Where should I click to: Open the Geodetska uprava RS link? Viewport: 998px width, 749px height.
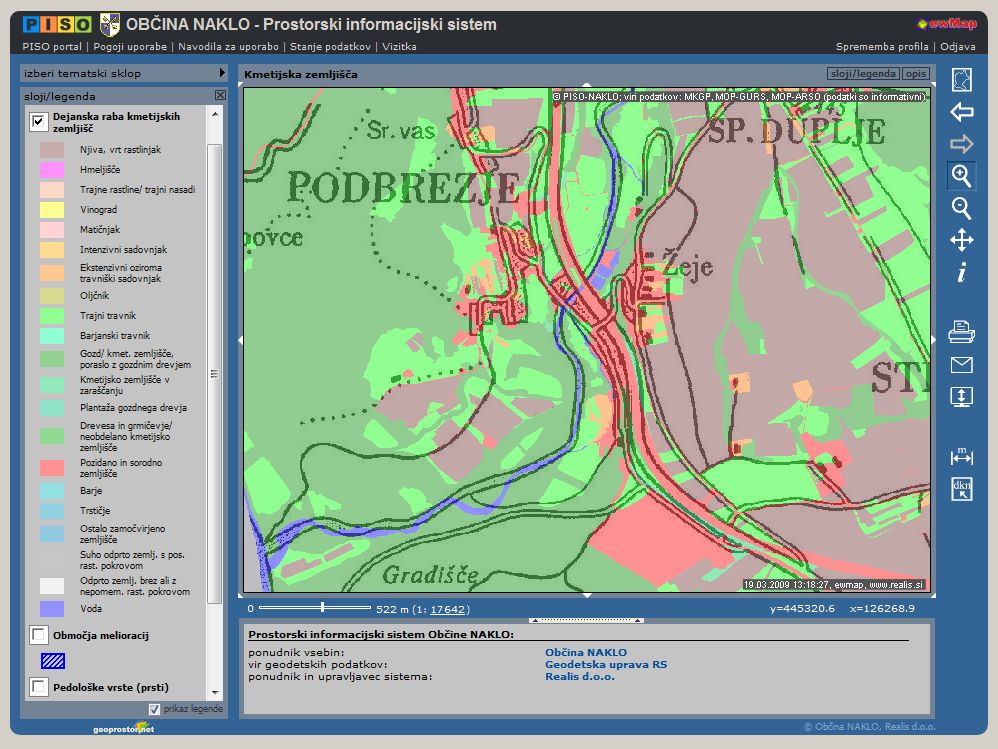[605, 664]
